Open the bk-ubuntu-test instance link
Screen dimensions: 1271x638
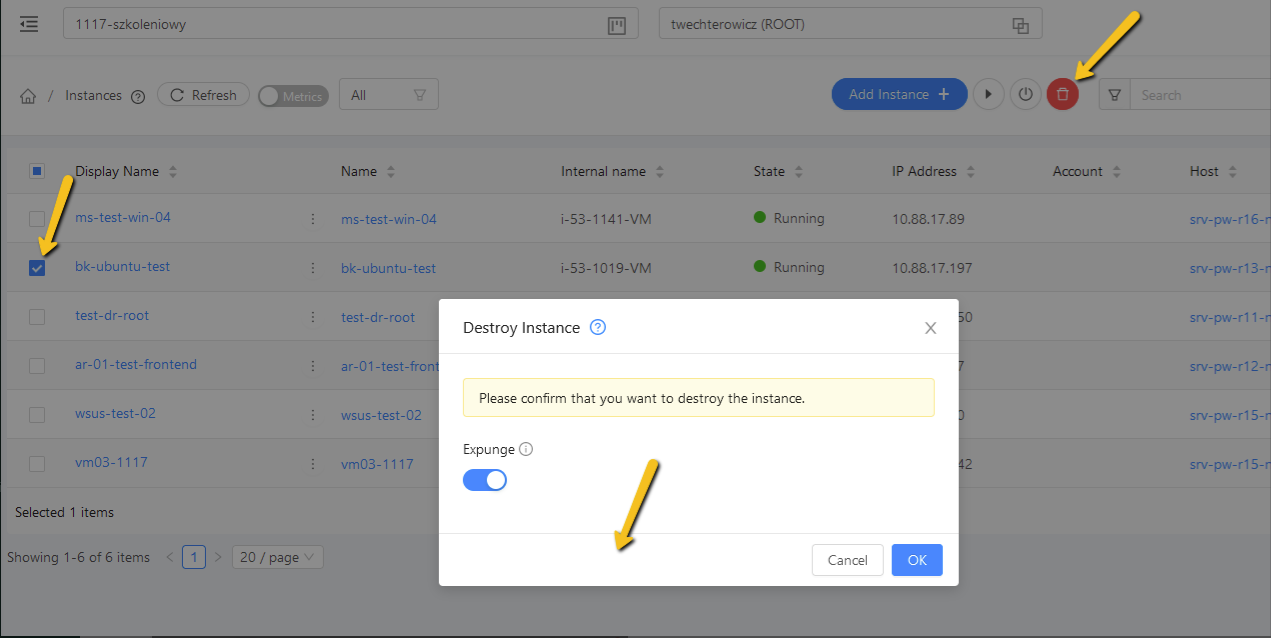coord(123,267)
